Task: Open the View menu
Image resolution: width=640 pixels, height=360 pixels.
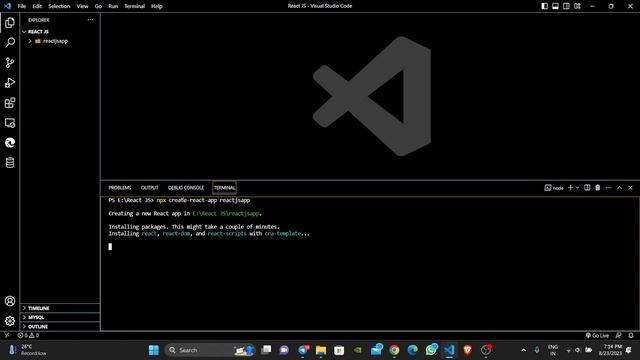Action: coord(82,6)
